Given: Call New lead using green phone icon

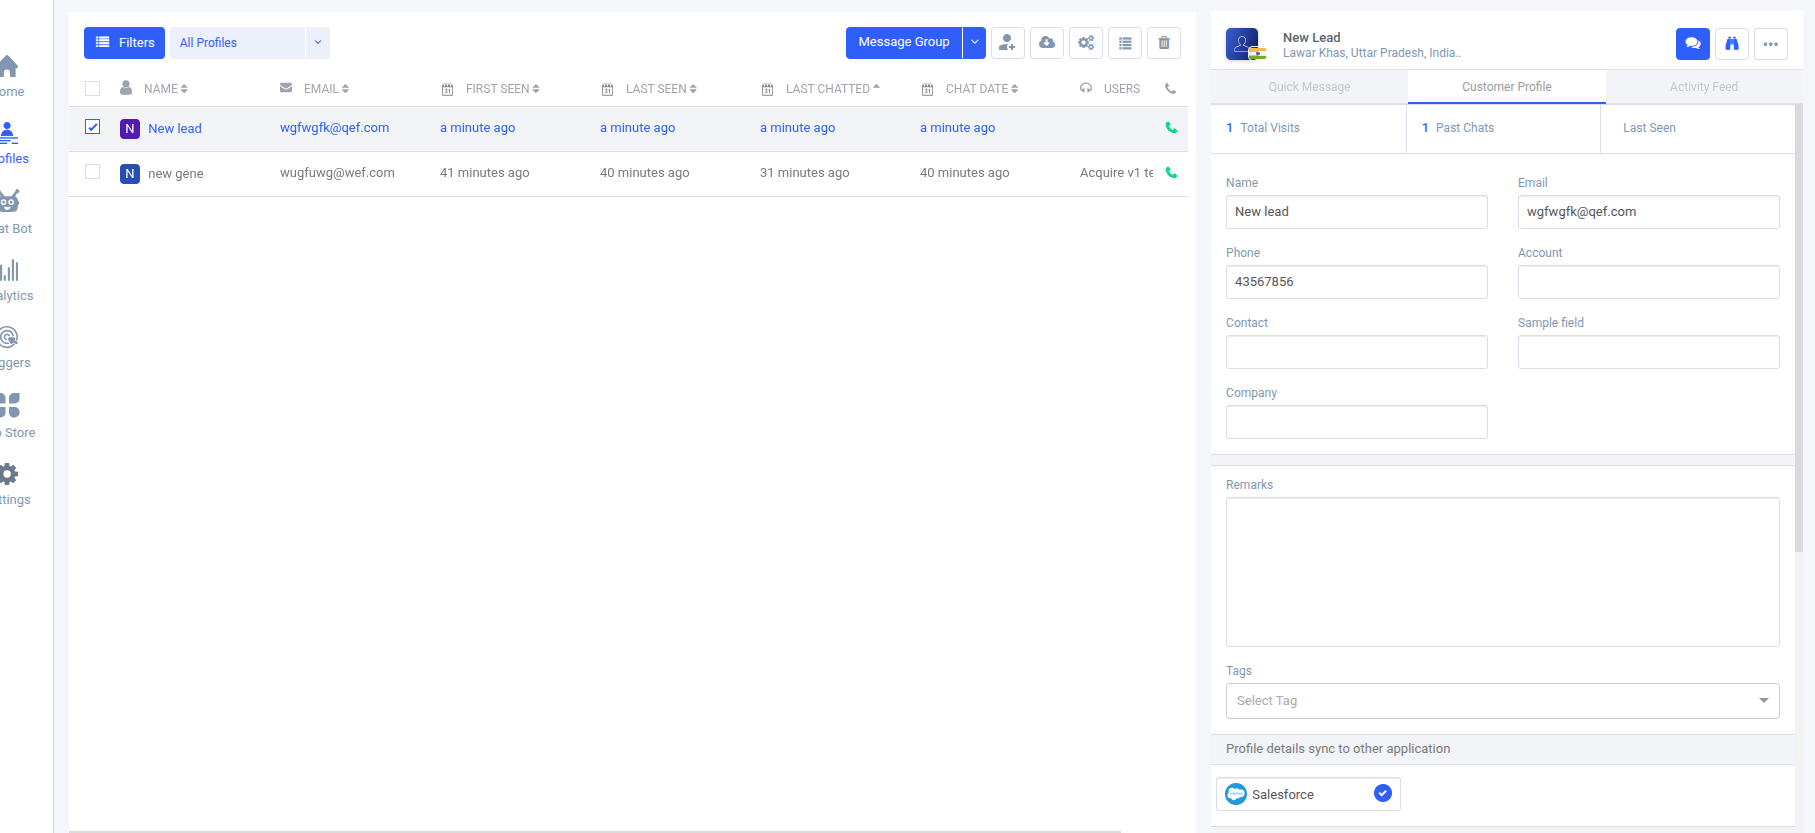Looking at the screenshot, I should (1171, 128).
